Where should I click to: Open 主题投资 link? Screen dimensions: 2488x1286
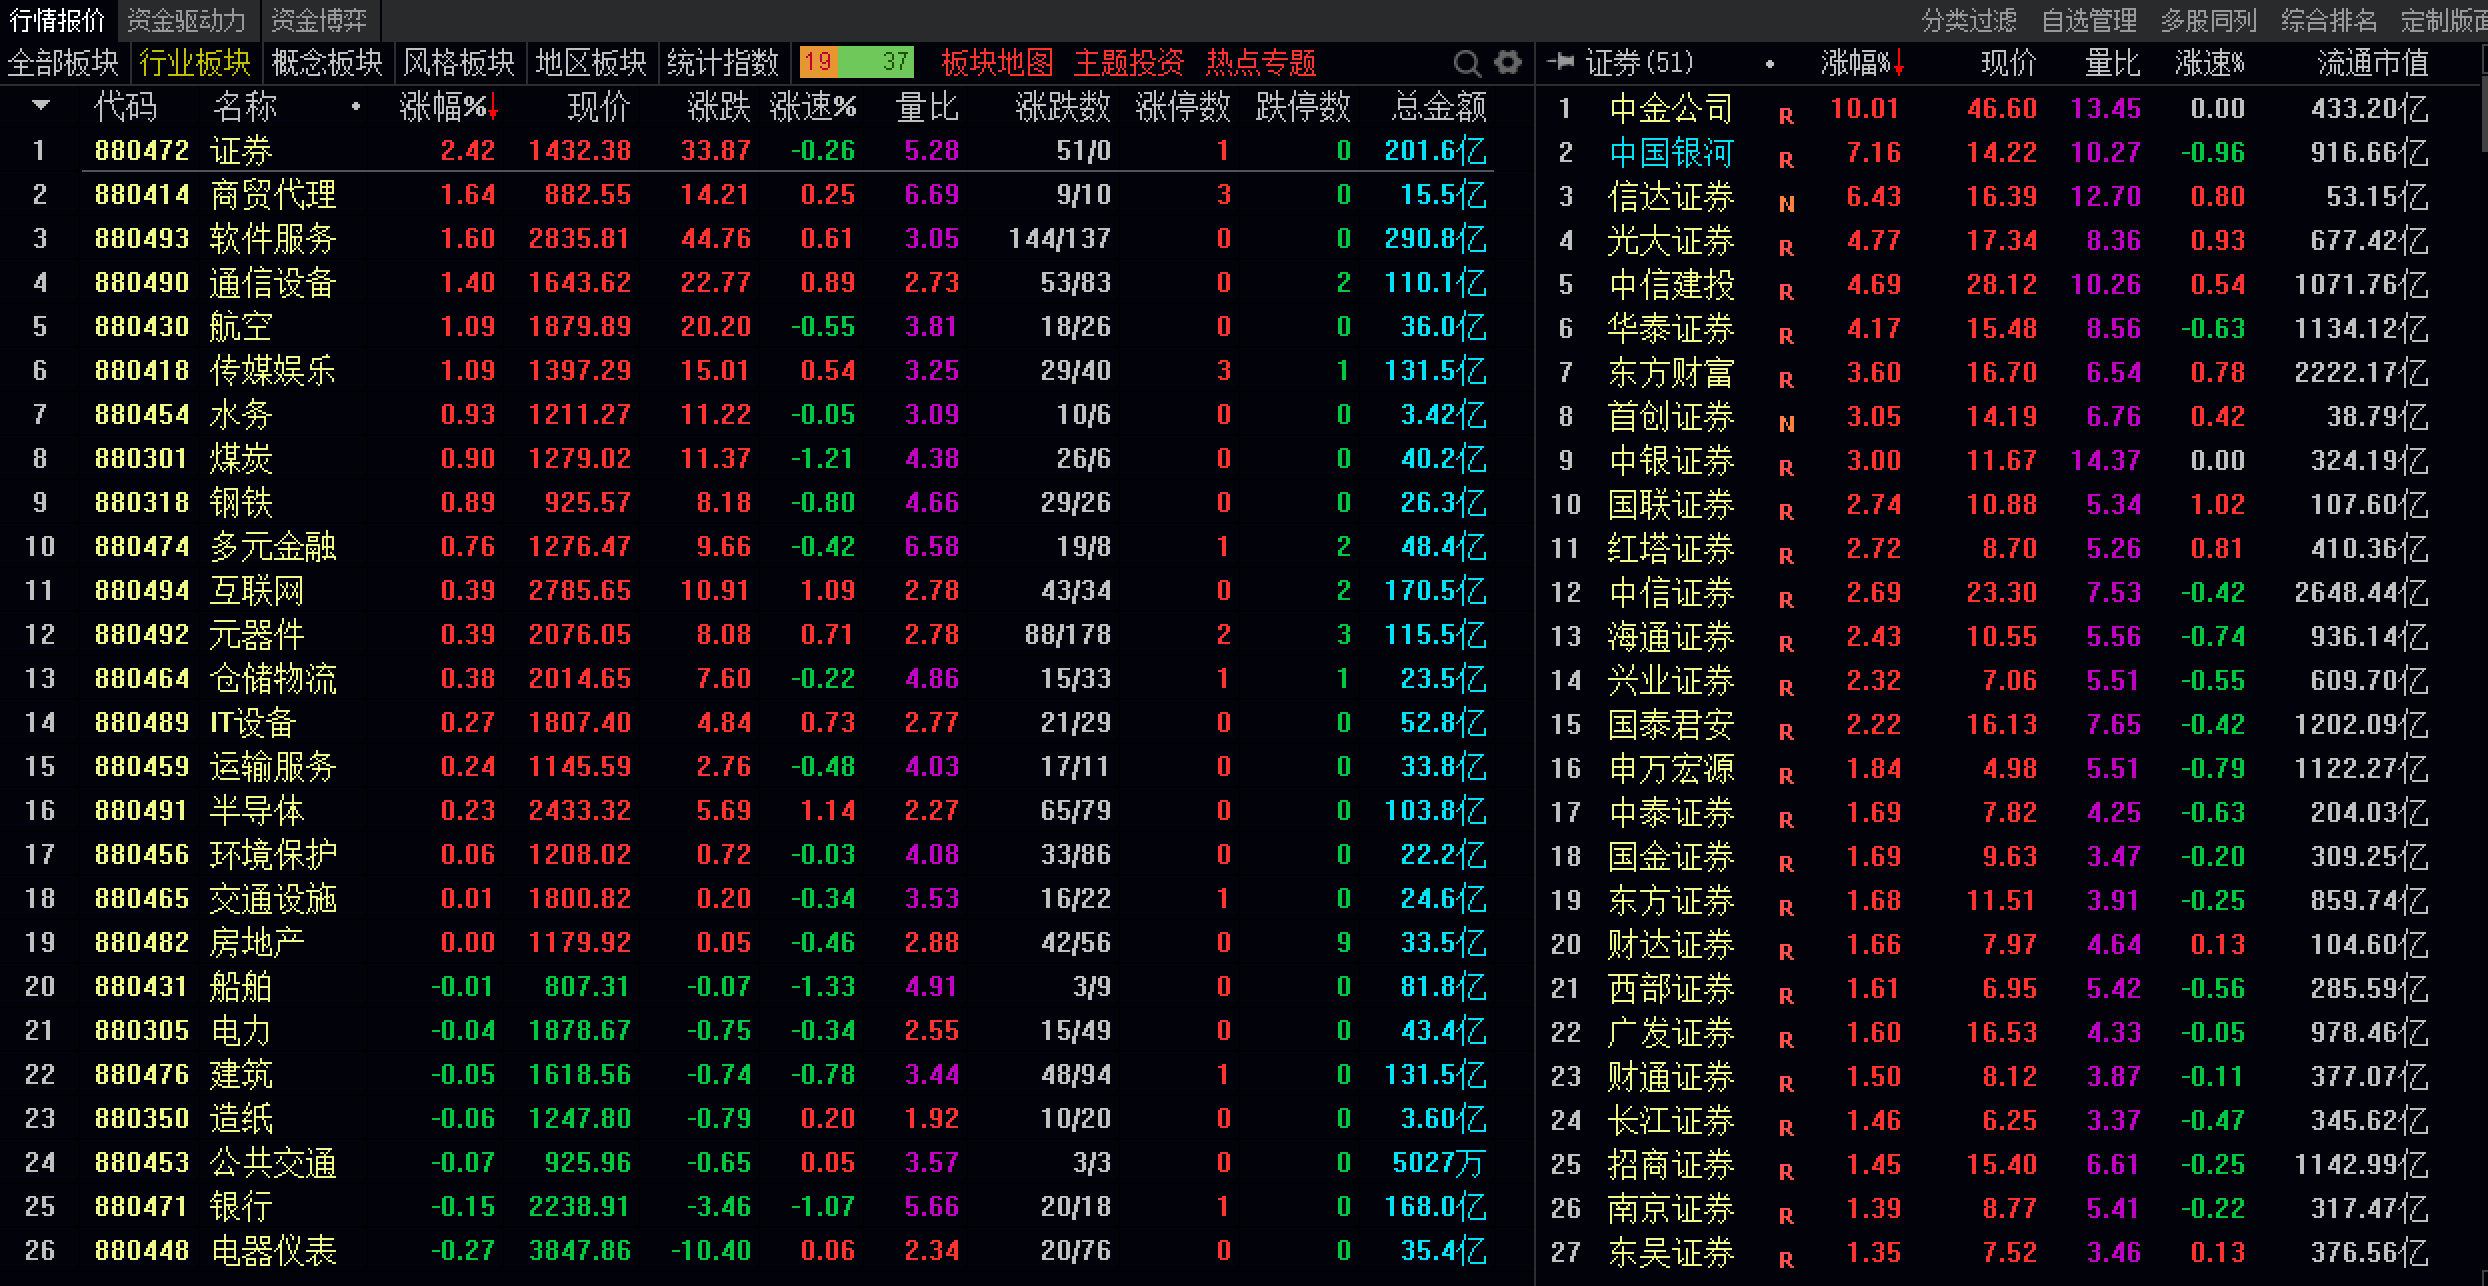pos(1129,63)
